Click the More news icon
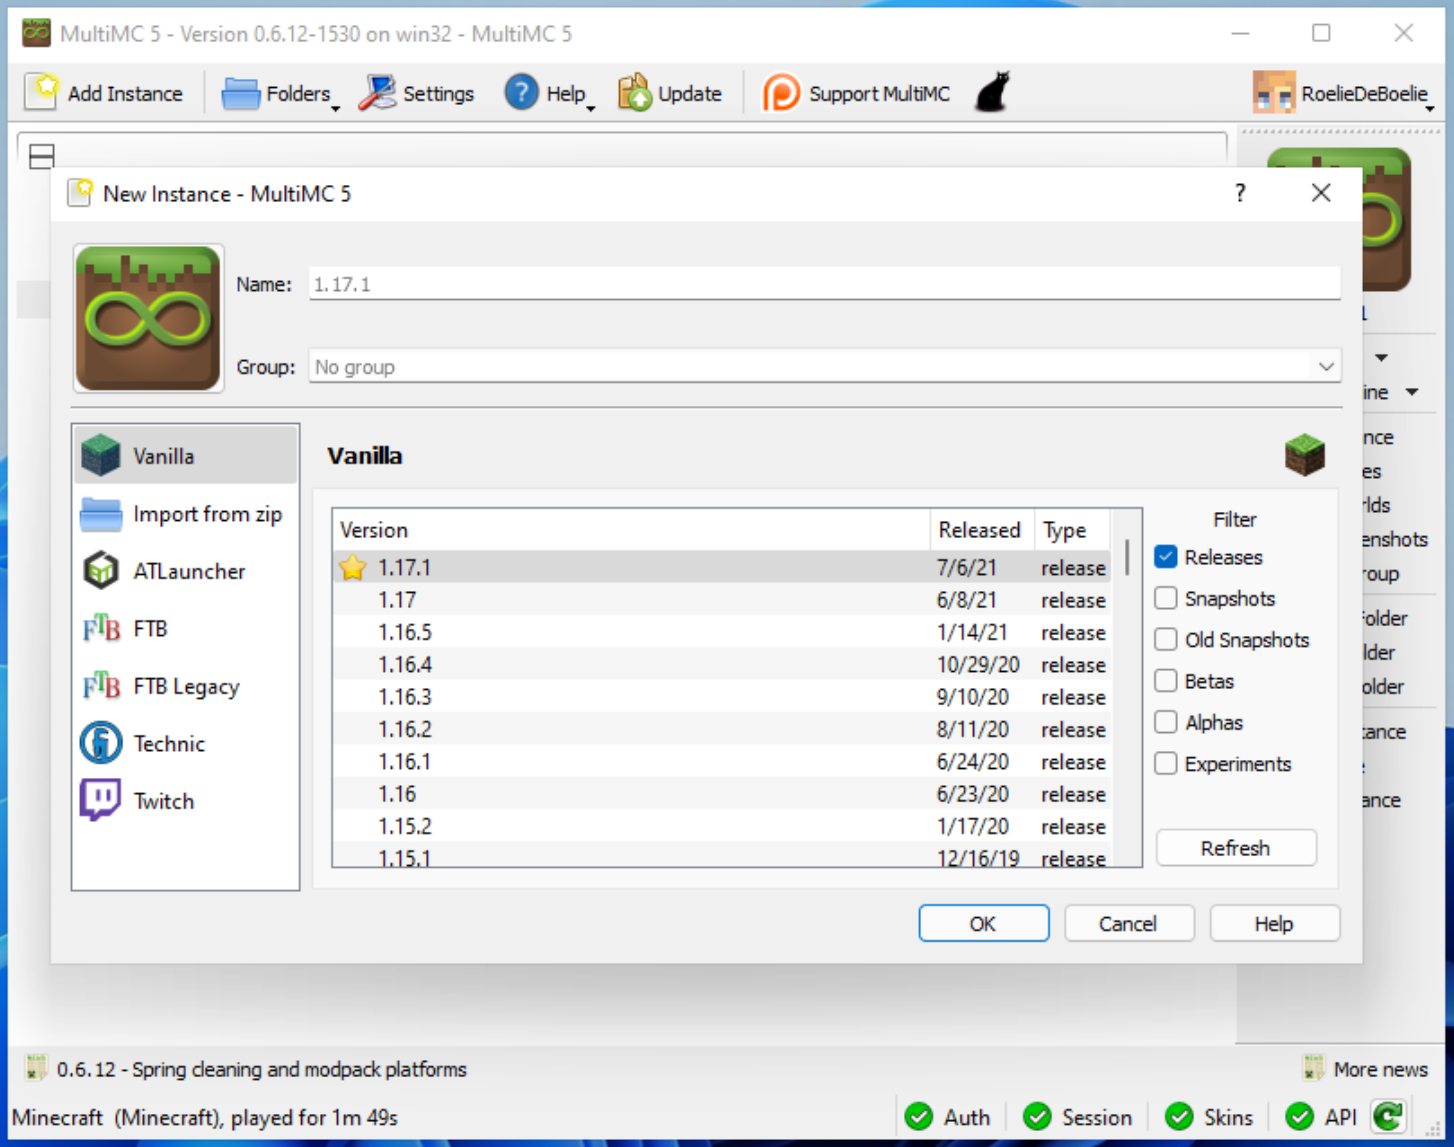1454x1147 pixels. pos(1314,1069)
